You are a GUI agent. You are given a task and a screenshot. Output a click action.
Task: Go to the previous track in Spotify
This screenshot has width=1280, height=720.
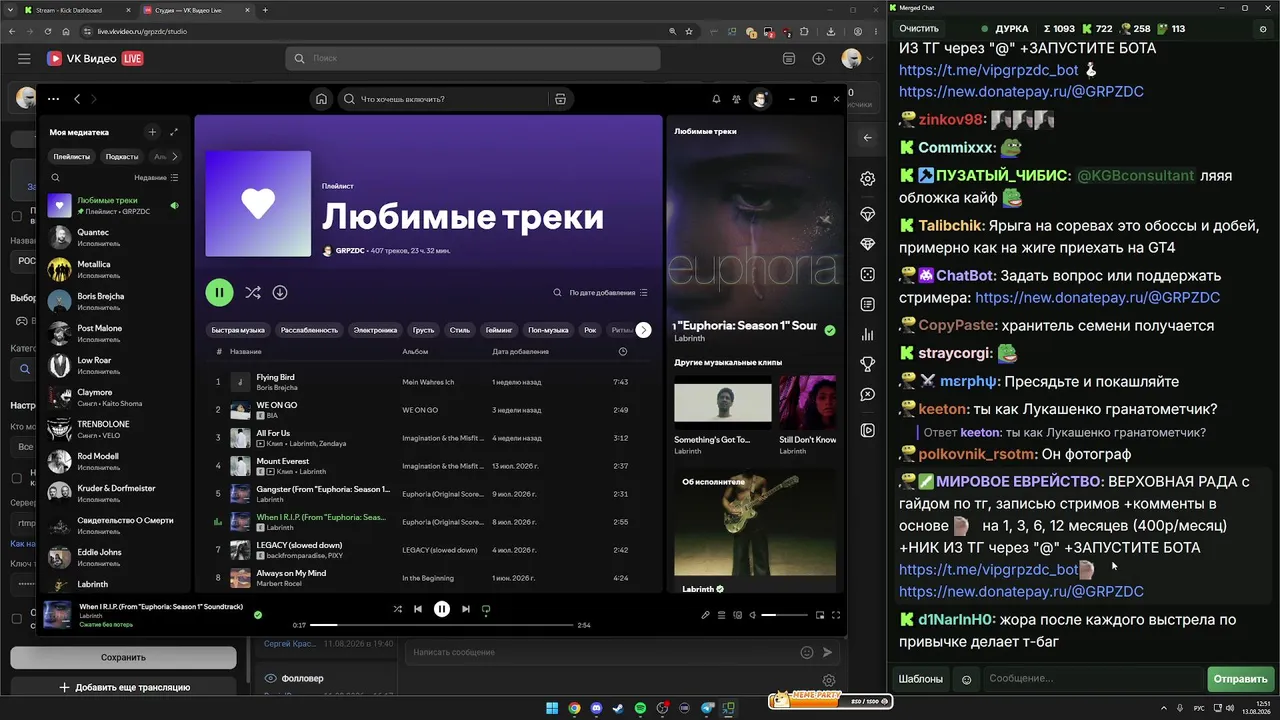418,609
